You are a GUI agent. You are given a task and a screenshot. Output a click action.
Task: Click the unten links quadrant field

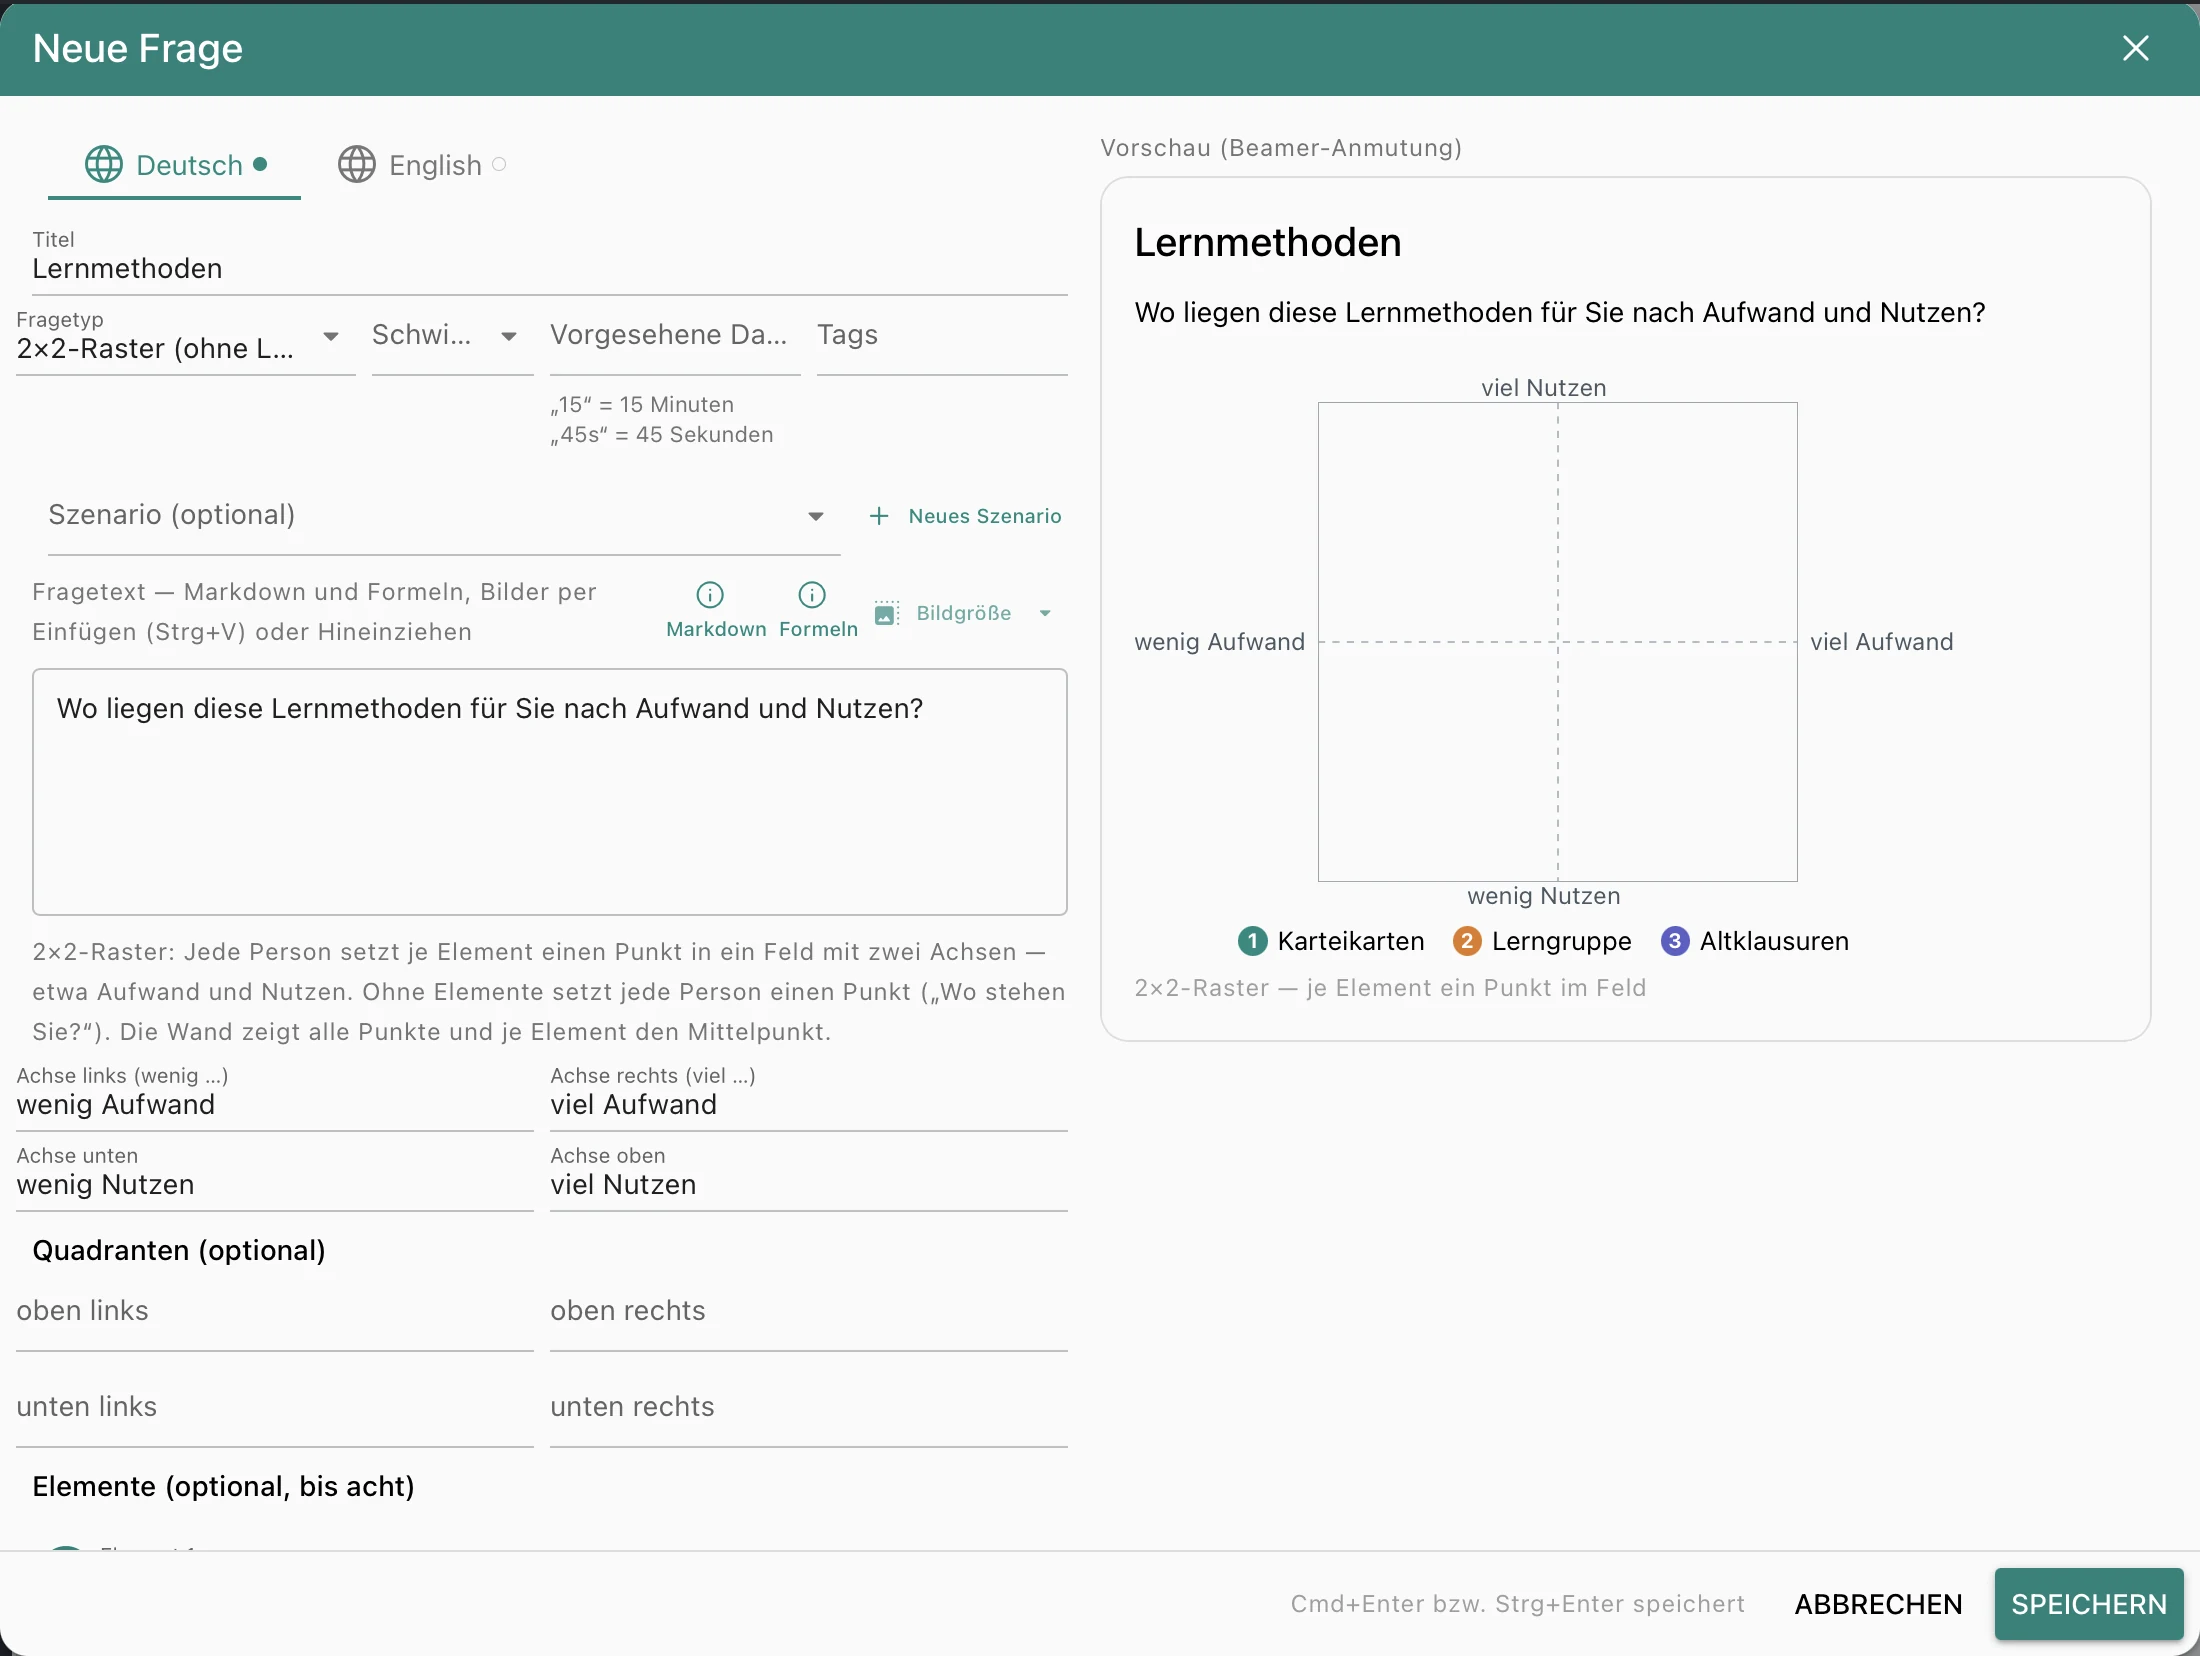275,1412
